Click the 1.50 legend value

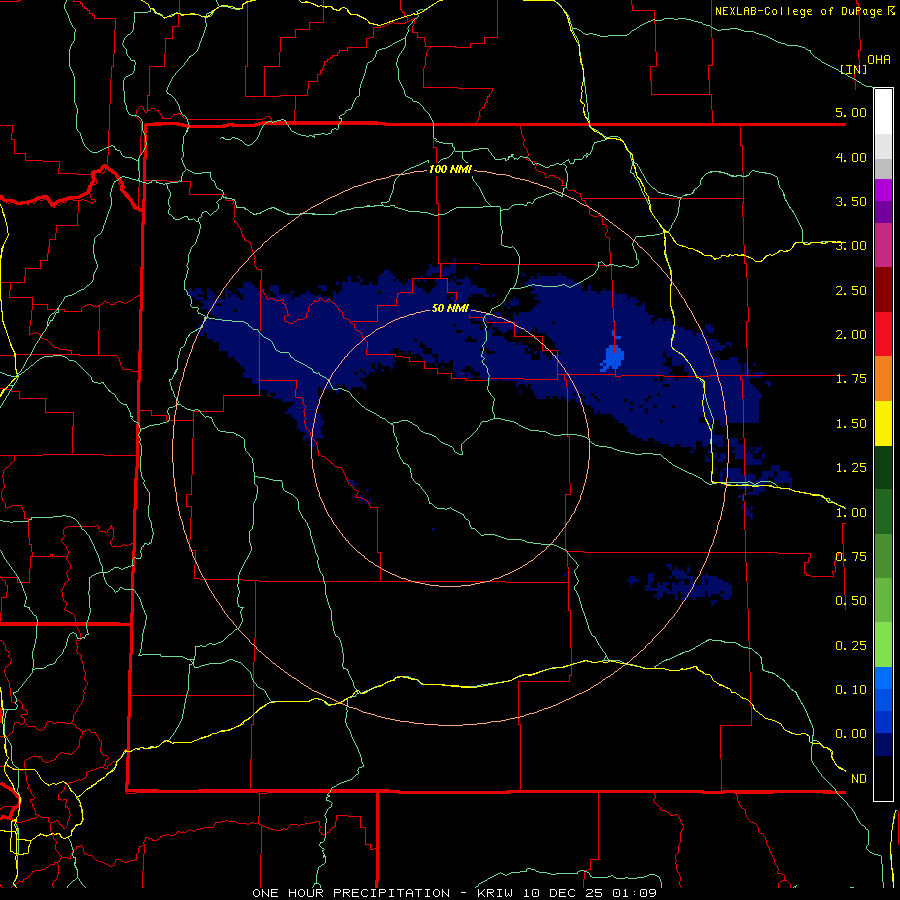click(x=851, y=424)
